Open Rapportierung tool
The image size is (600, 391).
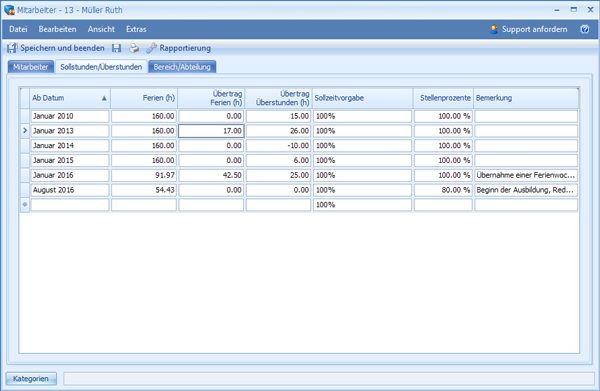coord(178,48)
